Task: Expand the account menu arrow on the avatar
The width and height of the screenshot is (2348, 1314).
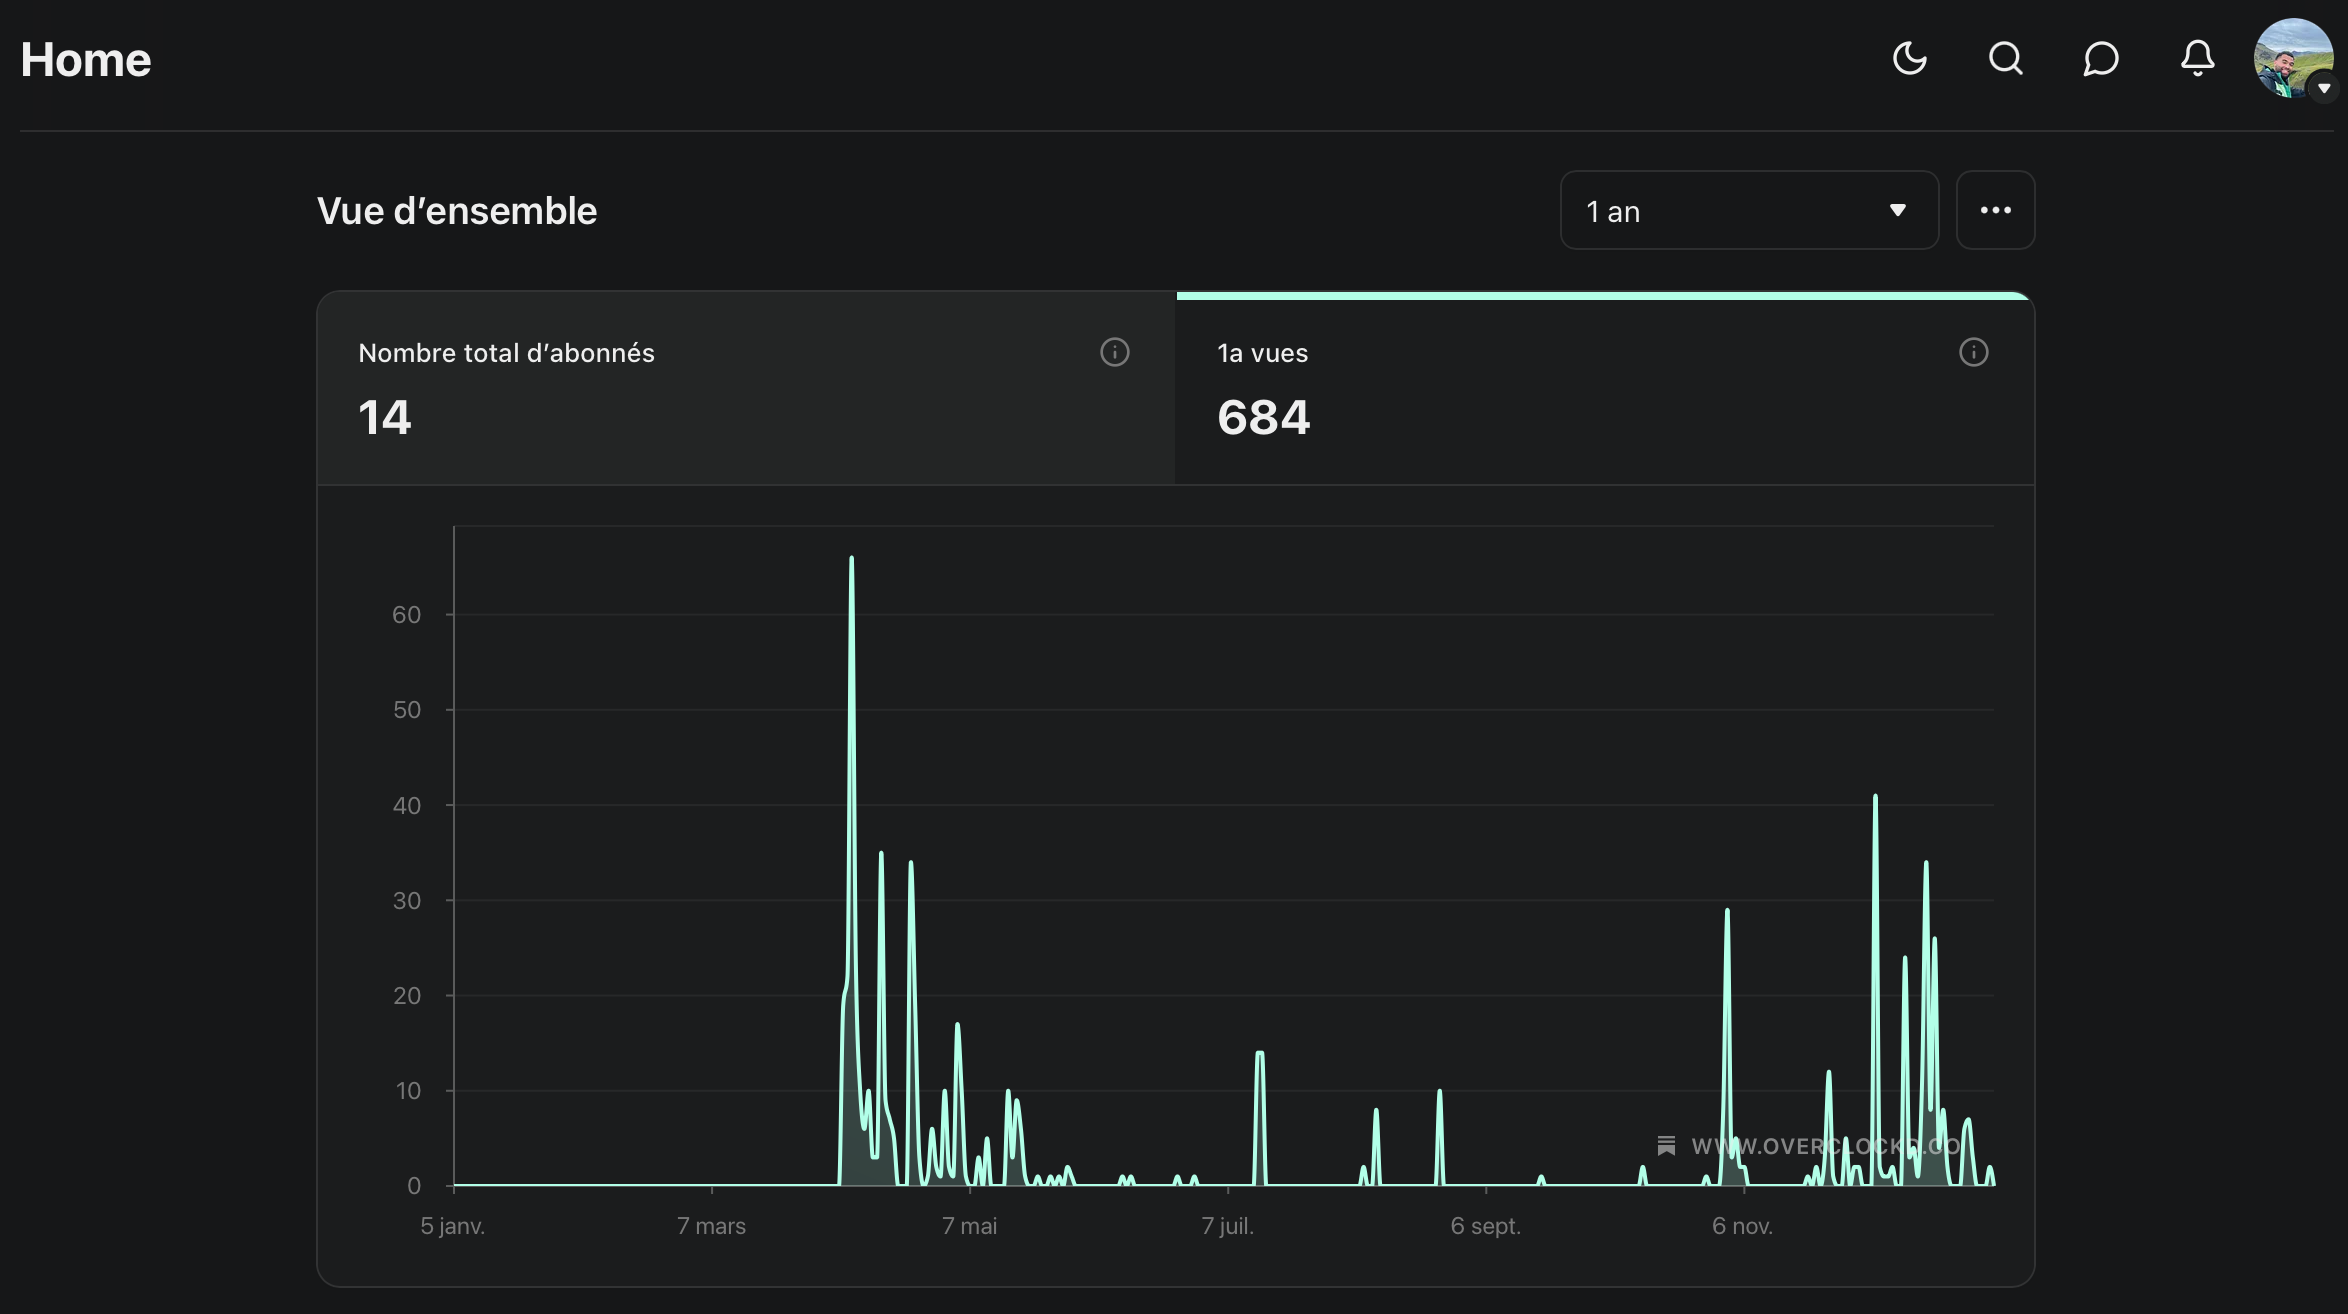Action: pyautogui.click(x=2324, y=88)
